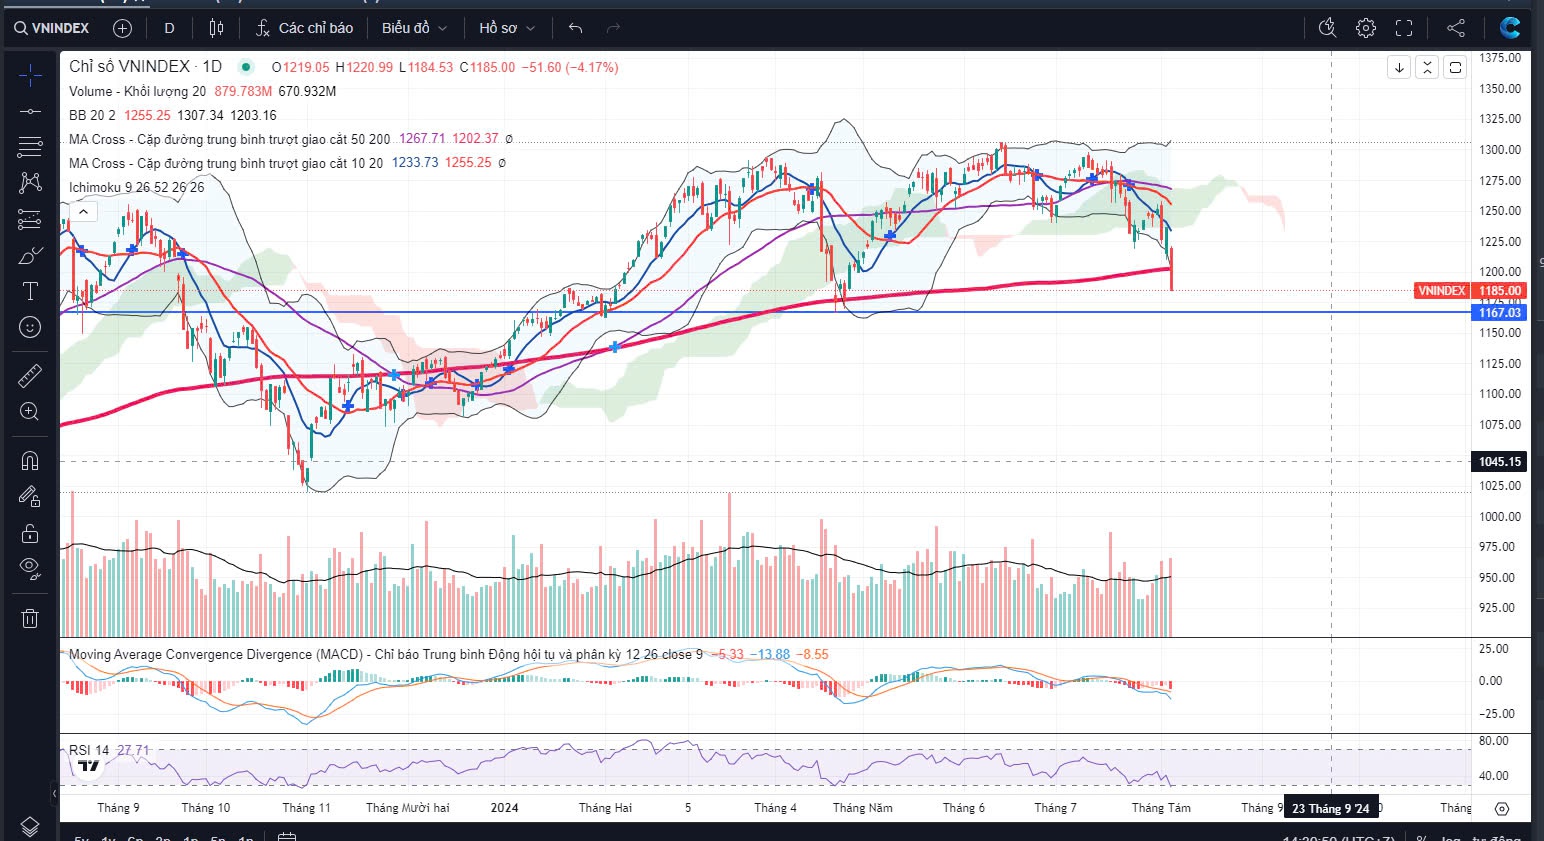Open the D time interval selector
The image size is (1544, 841).
tap(169, 28)
